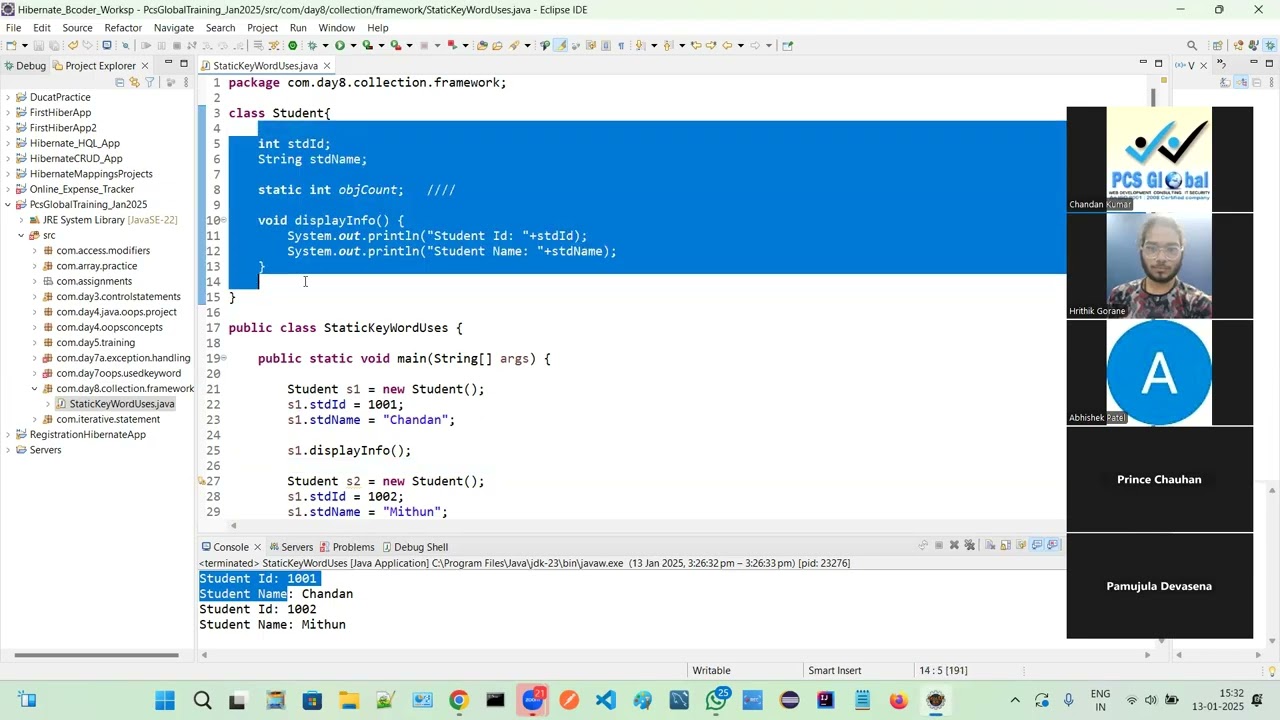Click Project Explorer horizontal scrollbar
This screenshot has height=720, width=1280.
[97, 656]
